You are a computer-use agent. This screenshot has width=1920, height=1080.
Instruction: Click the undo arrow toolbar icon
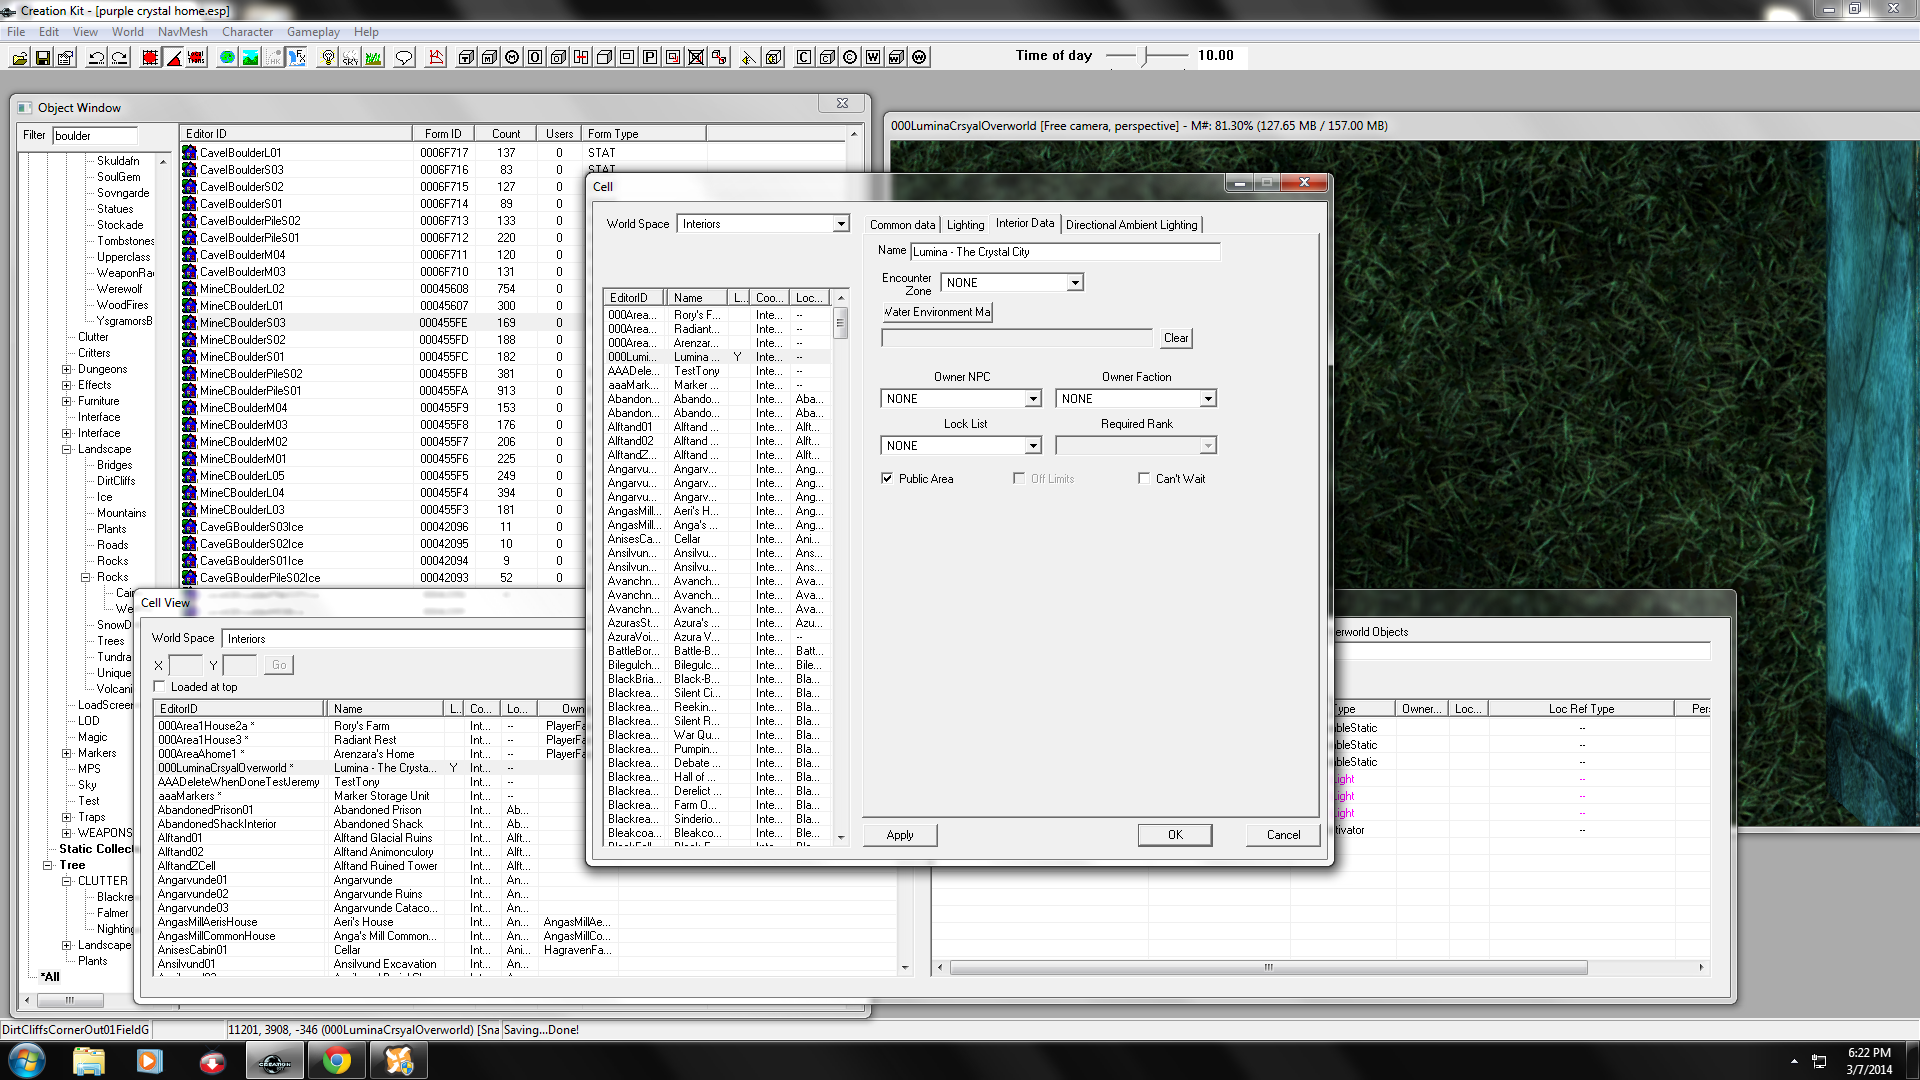coord(97,58)
